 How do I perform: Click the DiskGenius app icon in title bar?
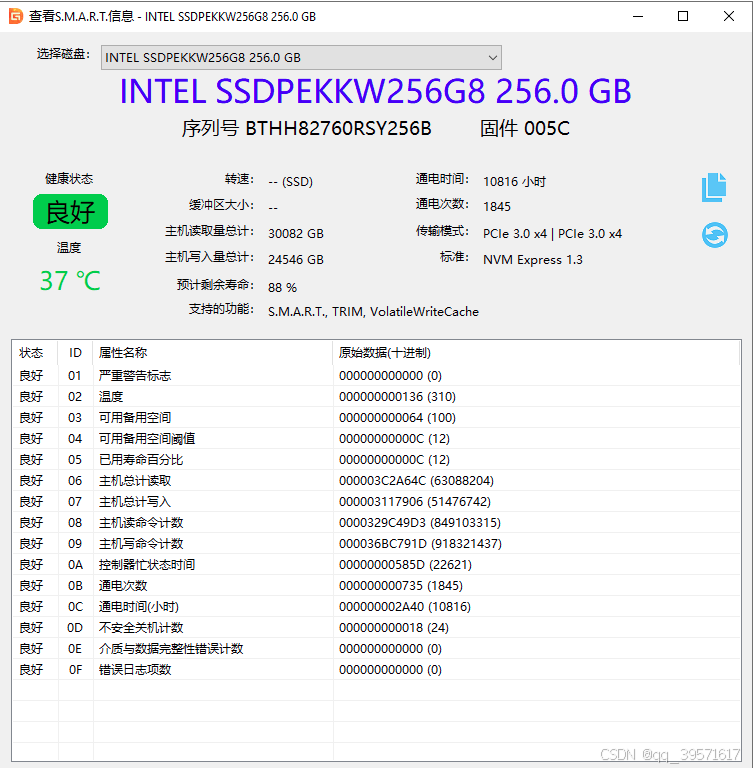tap(16, 16)
